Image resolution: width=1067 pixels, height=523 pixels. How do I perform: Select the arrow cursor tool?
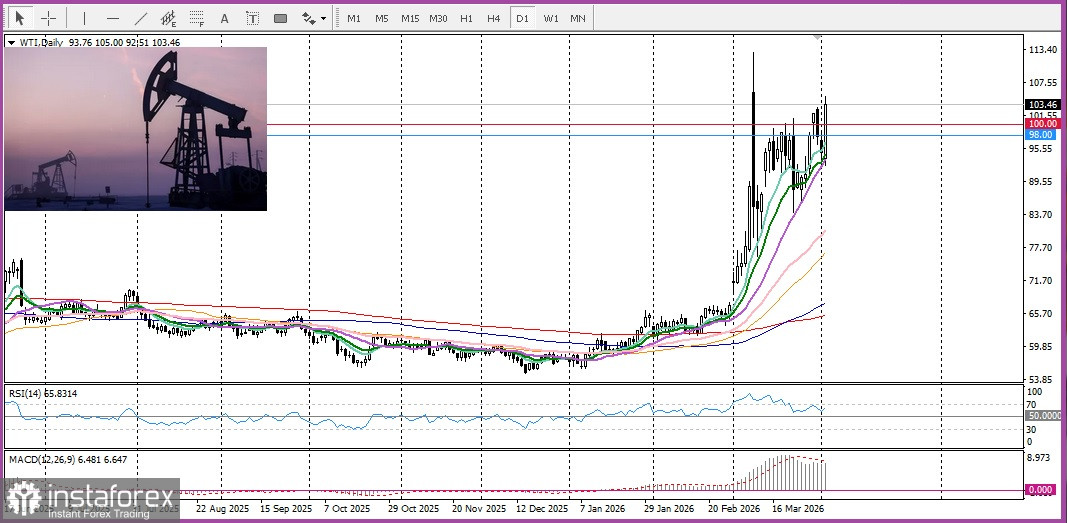coord(19,18)
